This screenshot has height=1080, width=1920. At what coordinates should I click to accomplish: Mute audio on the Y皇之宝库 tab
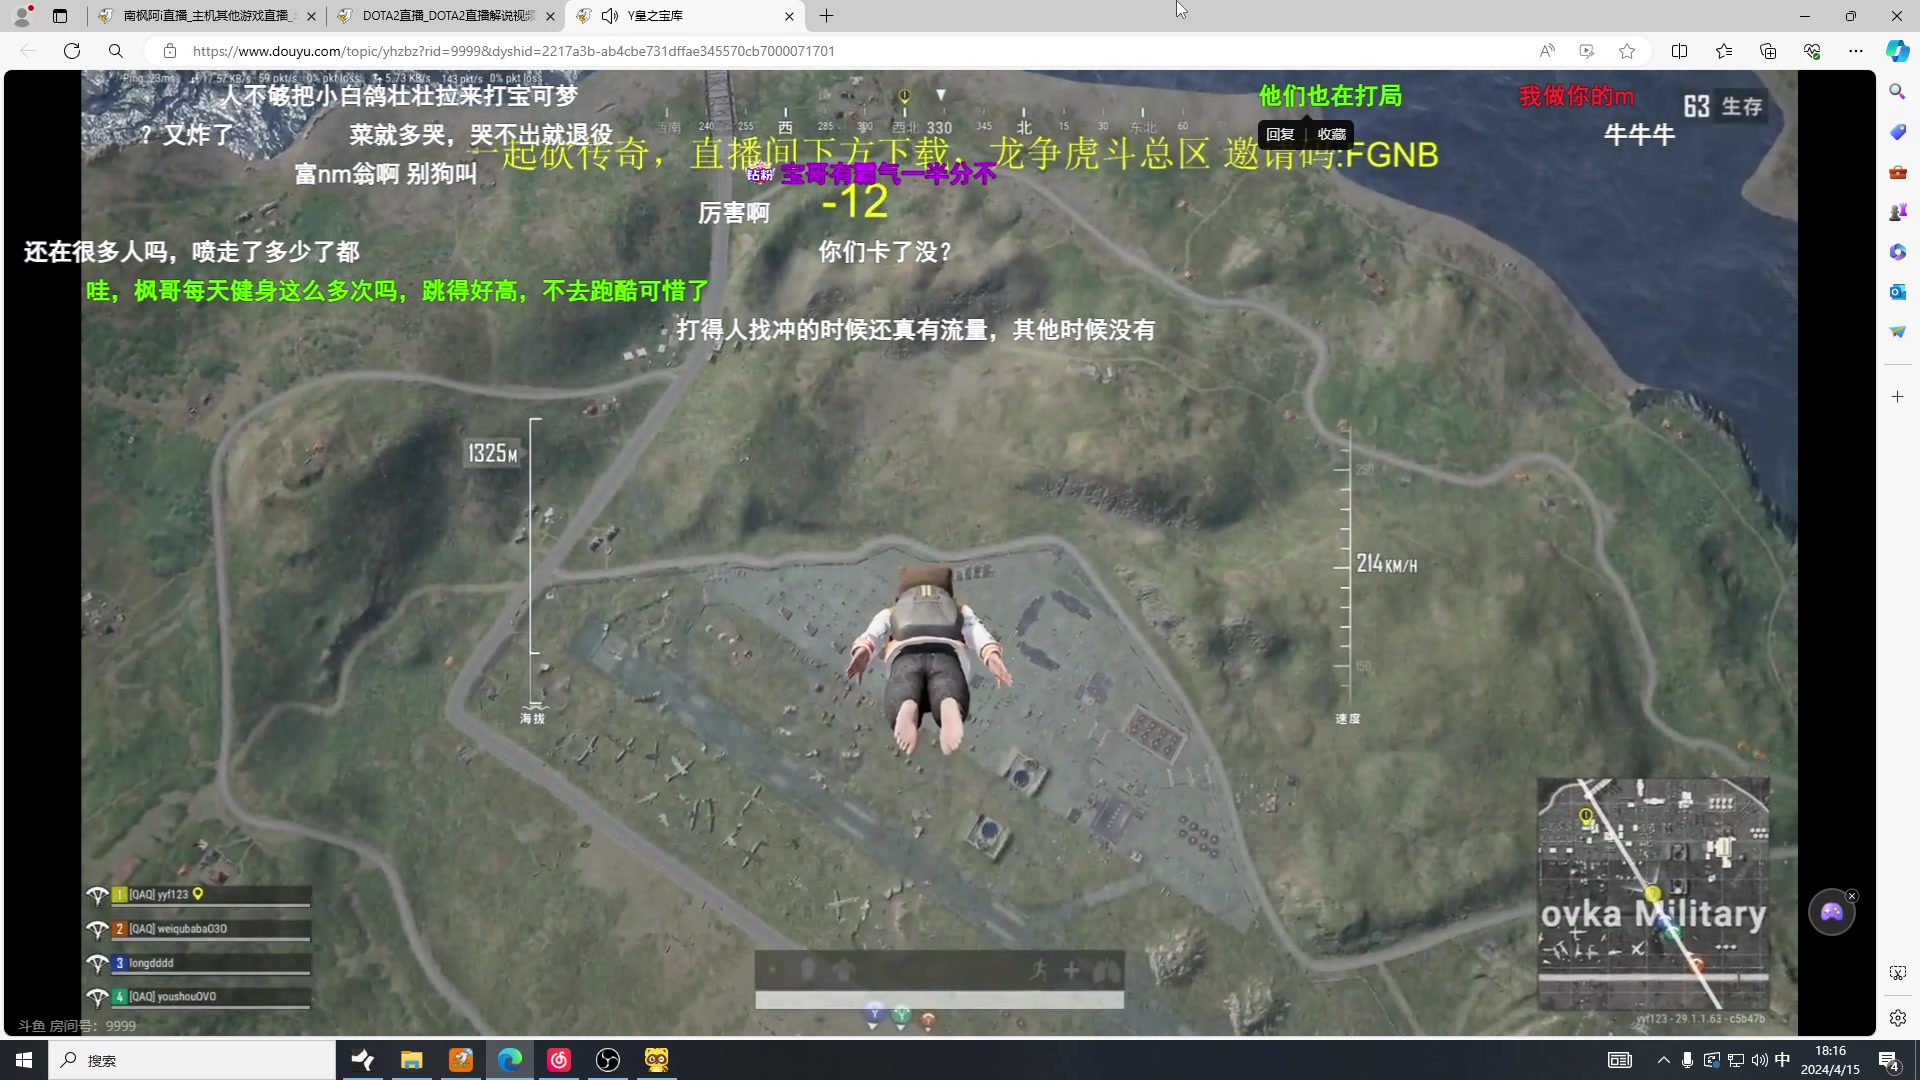click(609, 16)
